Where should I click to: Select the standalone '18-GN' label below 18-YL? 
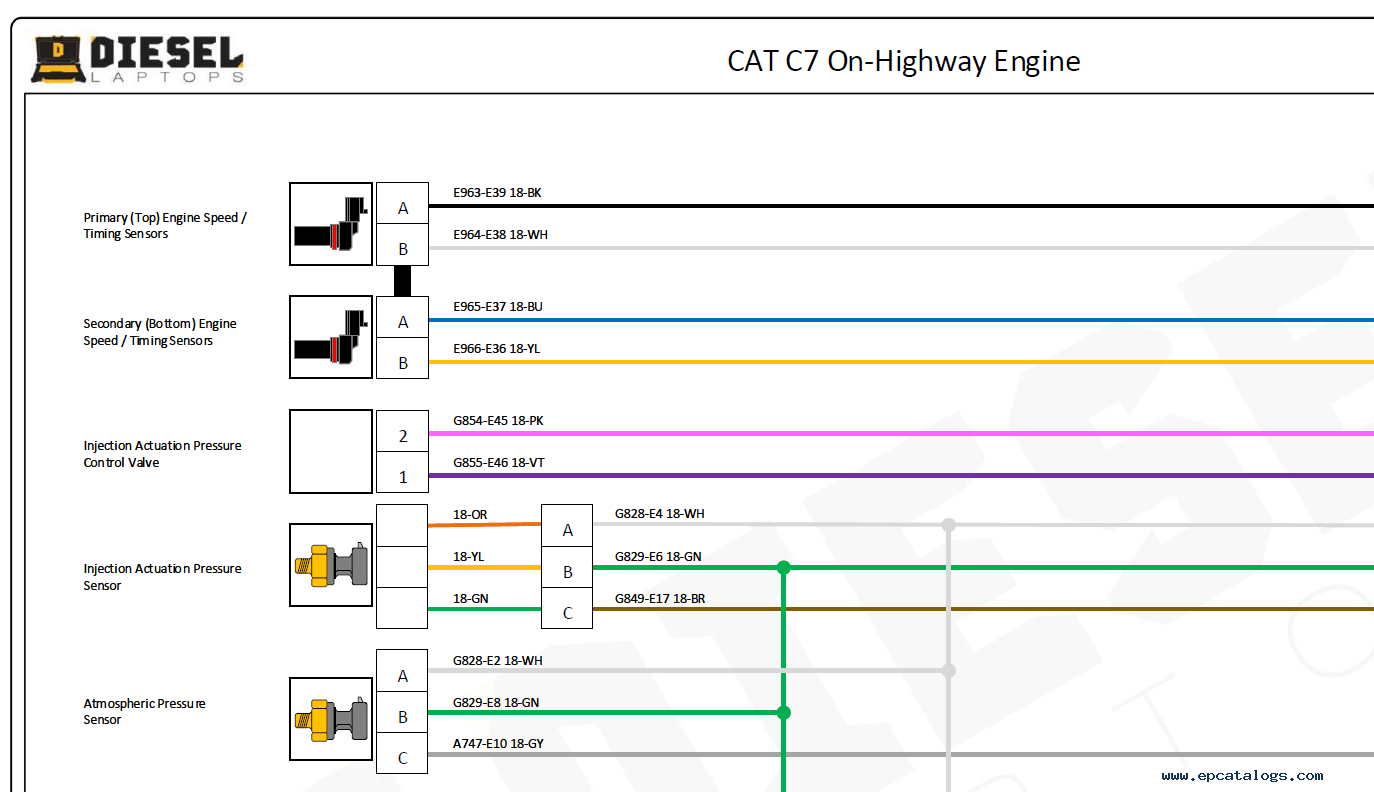tap(470, 598)
